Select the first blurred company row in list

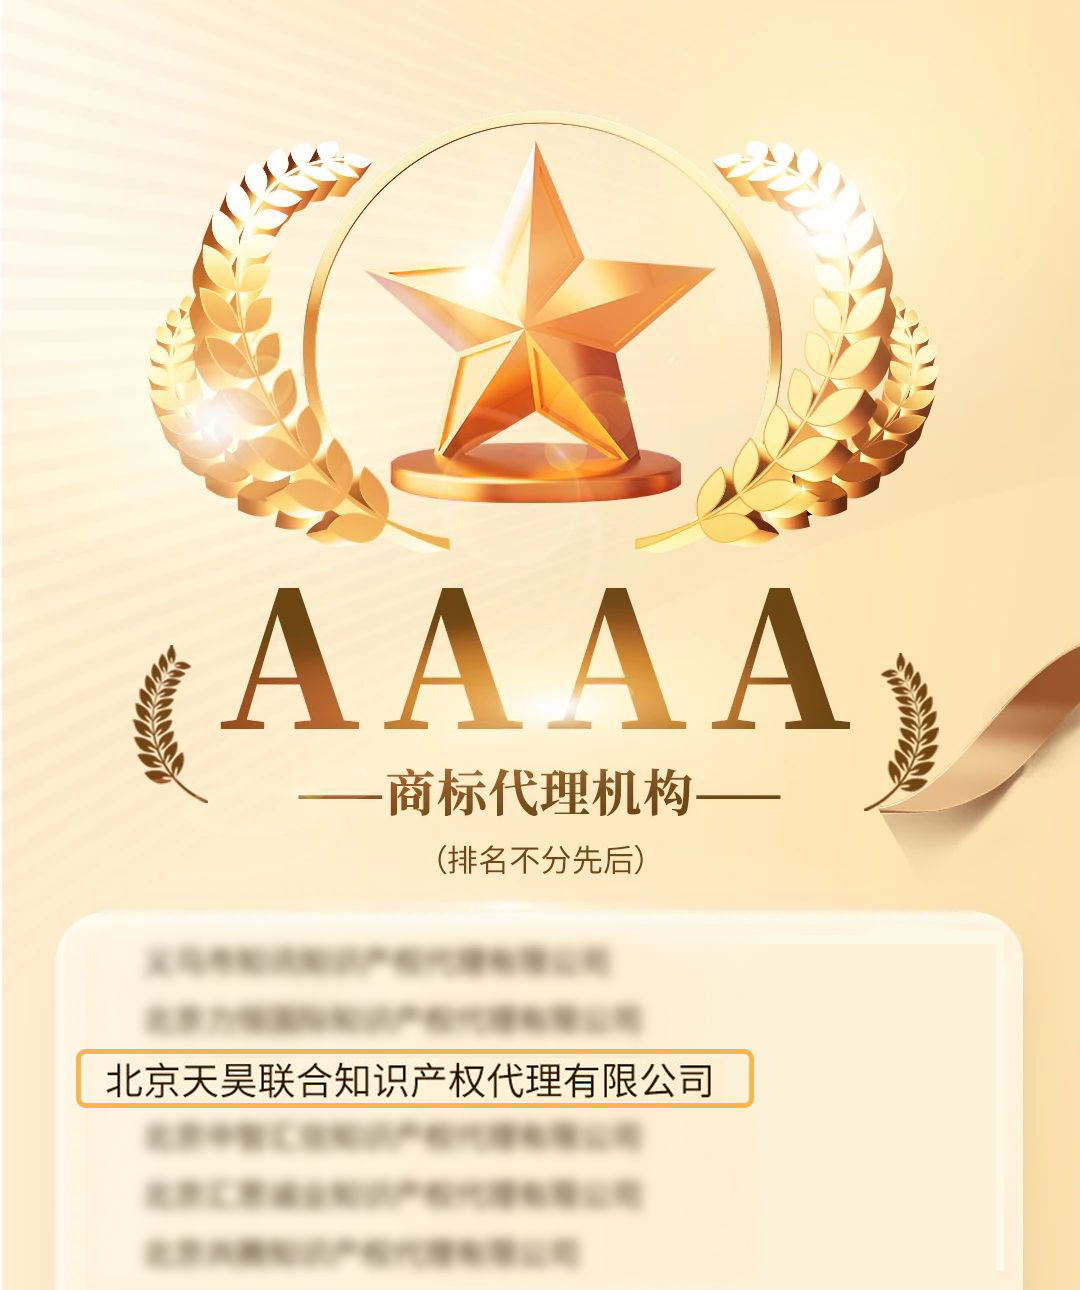pyautogui.click(x=377, y=962)
